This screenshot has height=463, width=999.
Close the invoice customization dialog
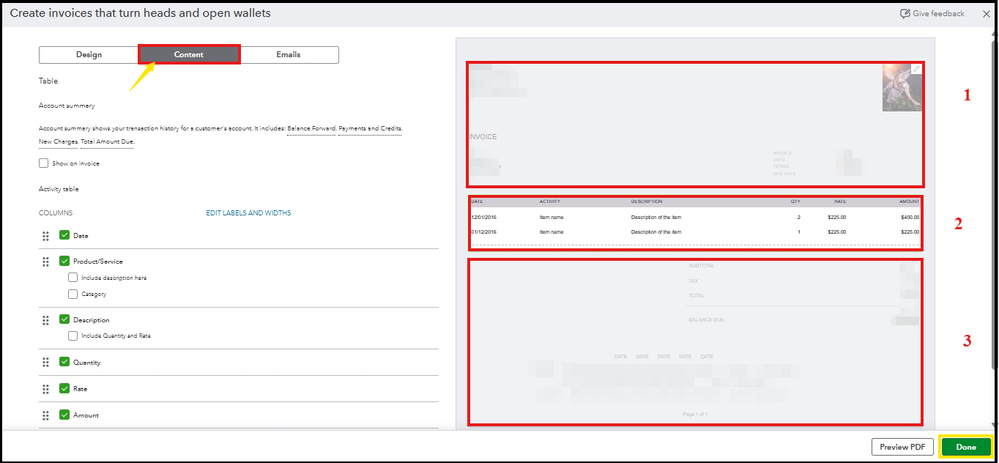[986, 13]
